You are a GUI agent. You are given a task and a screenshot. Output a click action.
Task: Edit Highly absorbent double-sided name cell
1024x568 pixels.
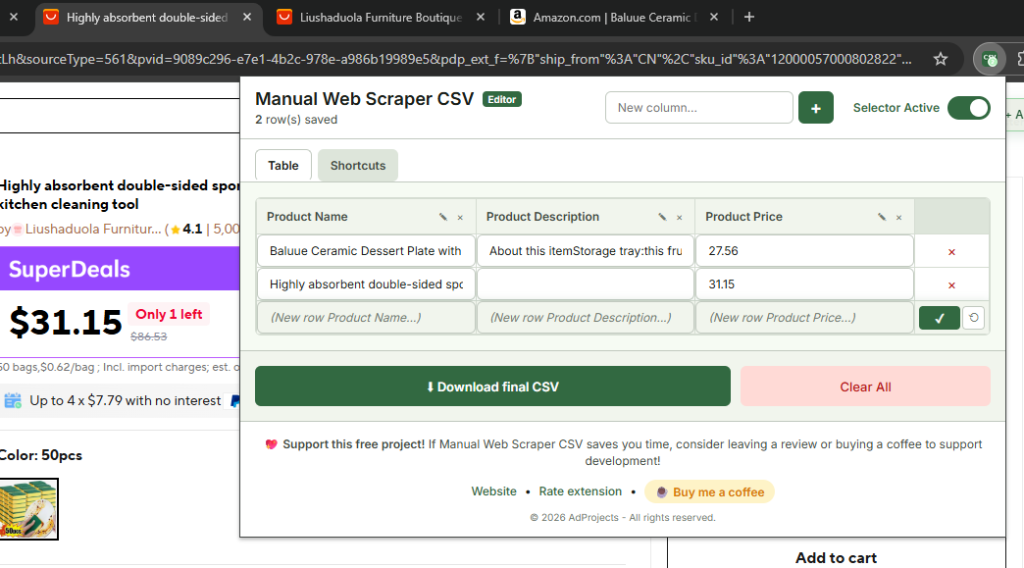pyautogui.click(x=366, y=284)
